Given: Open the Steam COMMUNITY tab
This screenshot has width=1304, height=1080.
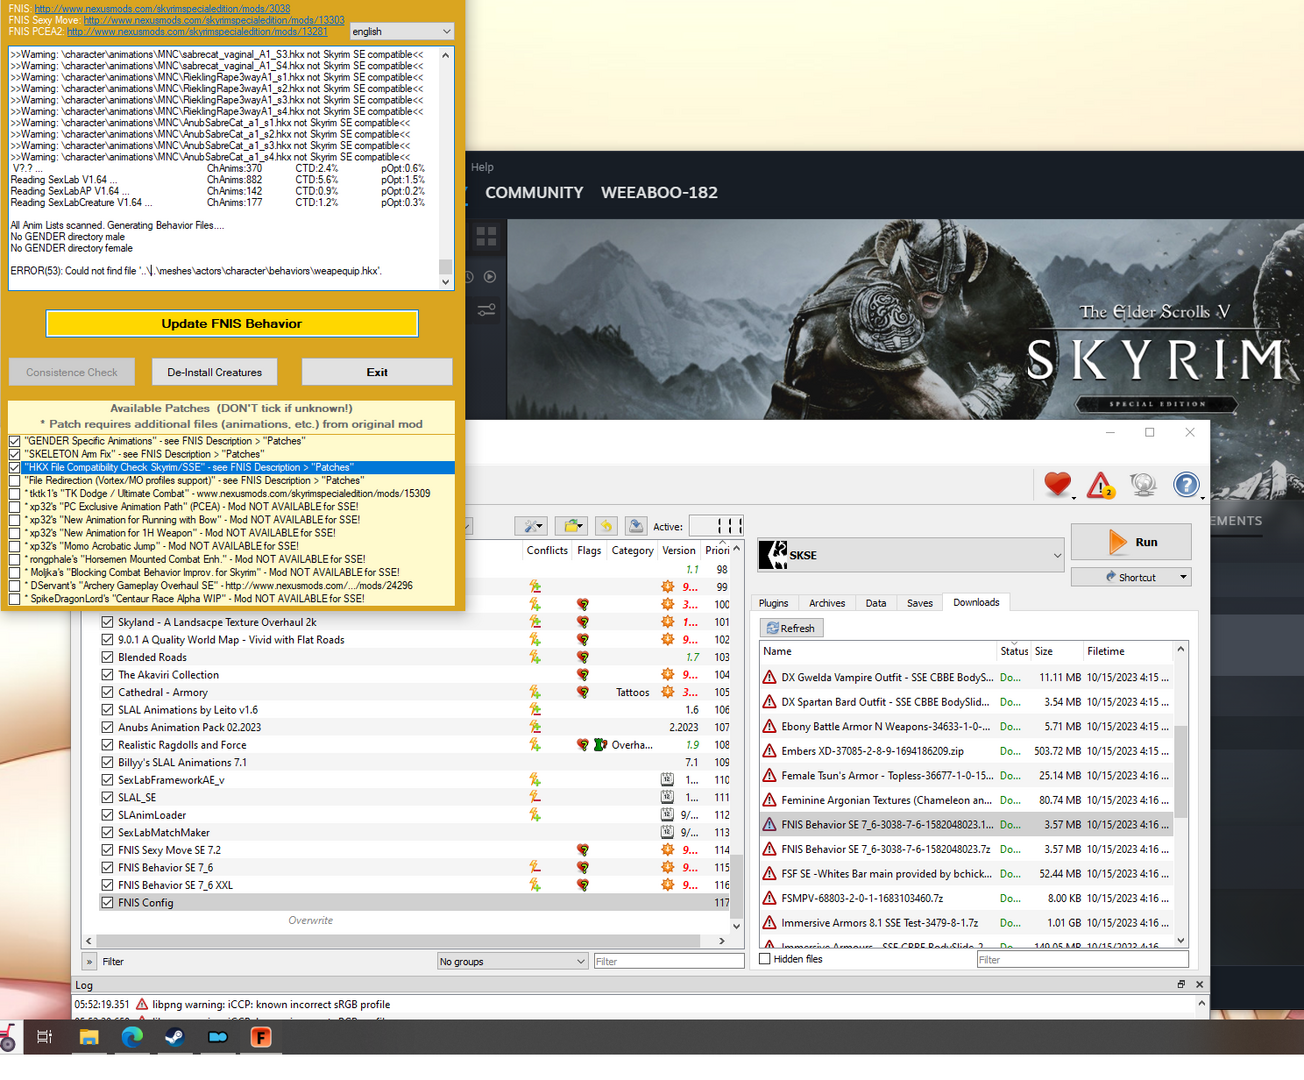Looking at the screenshot, I should pyautogui.click(x=534, y=192).
